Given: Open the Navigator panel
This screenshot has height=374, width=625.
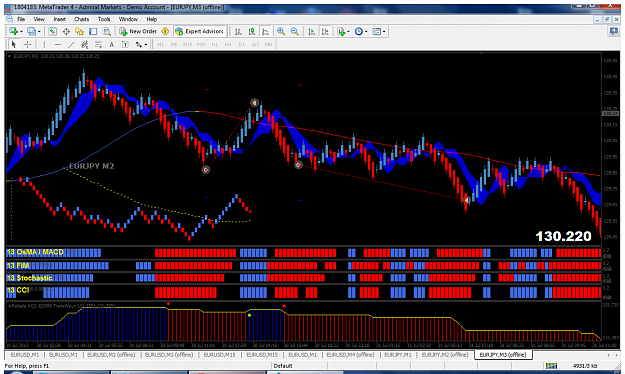Looking at the screenshot, I should (80, 31).
